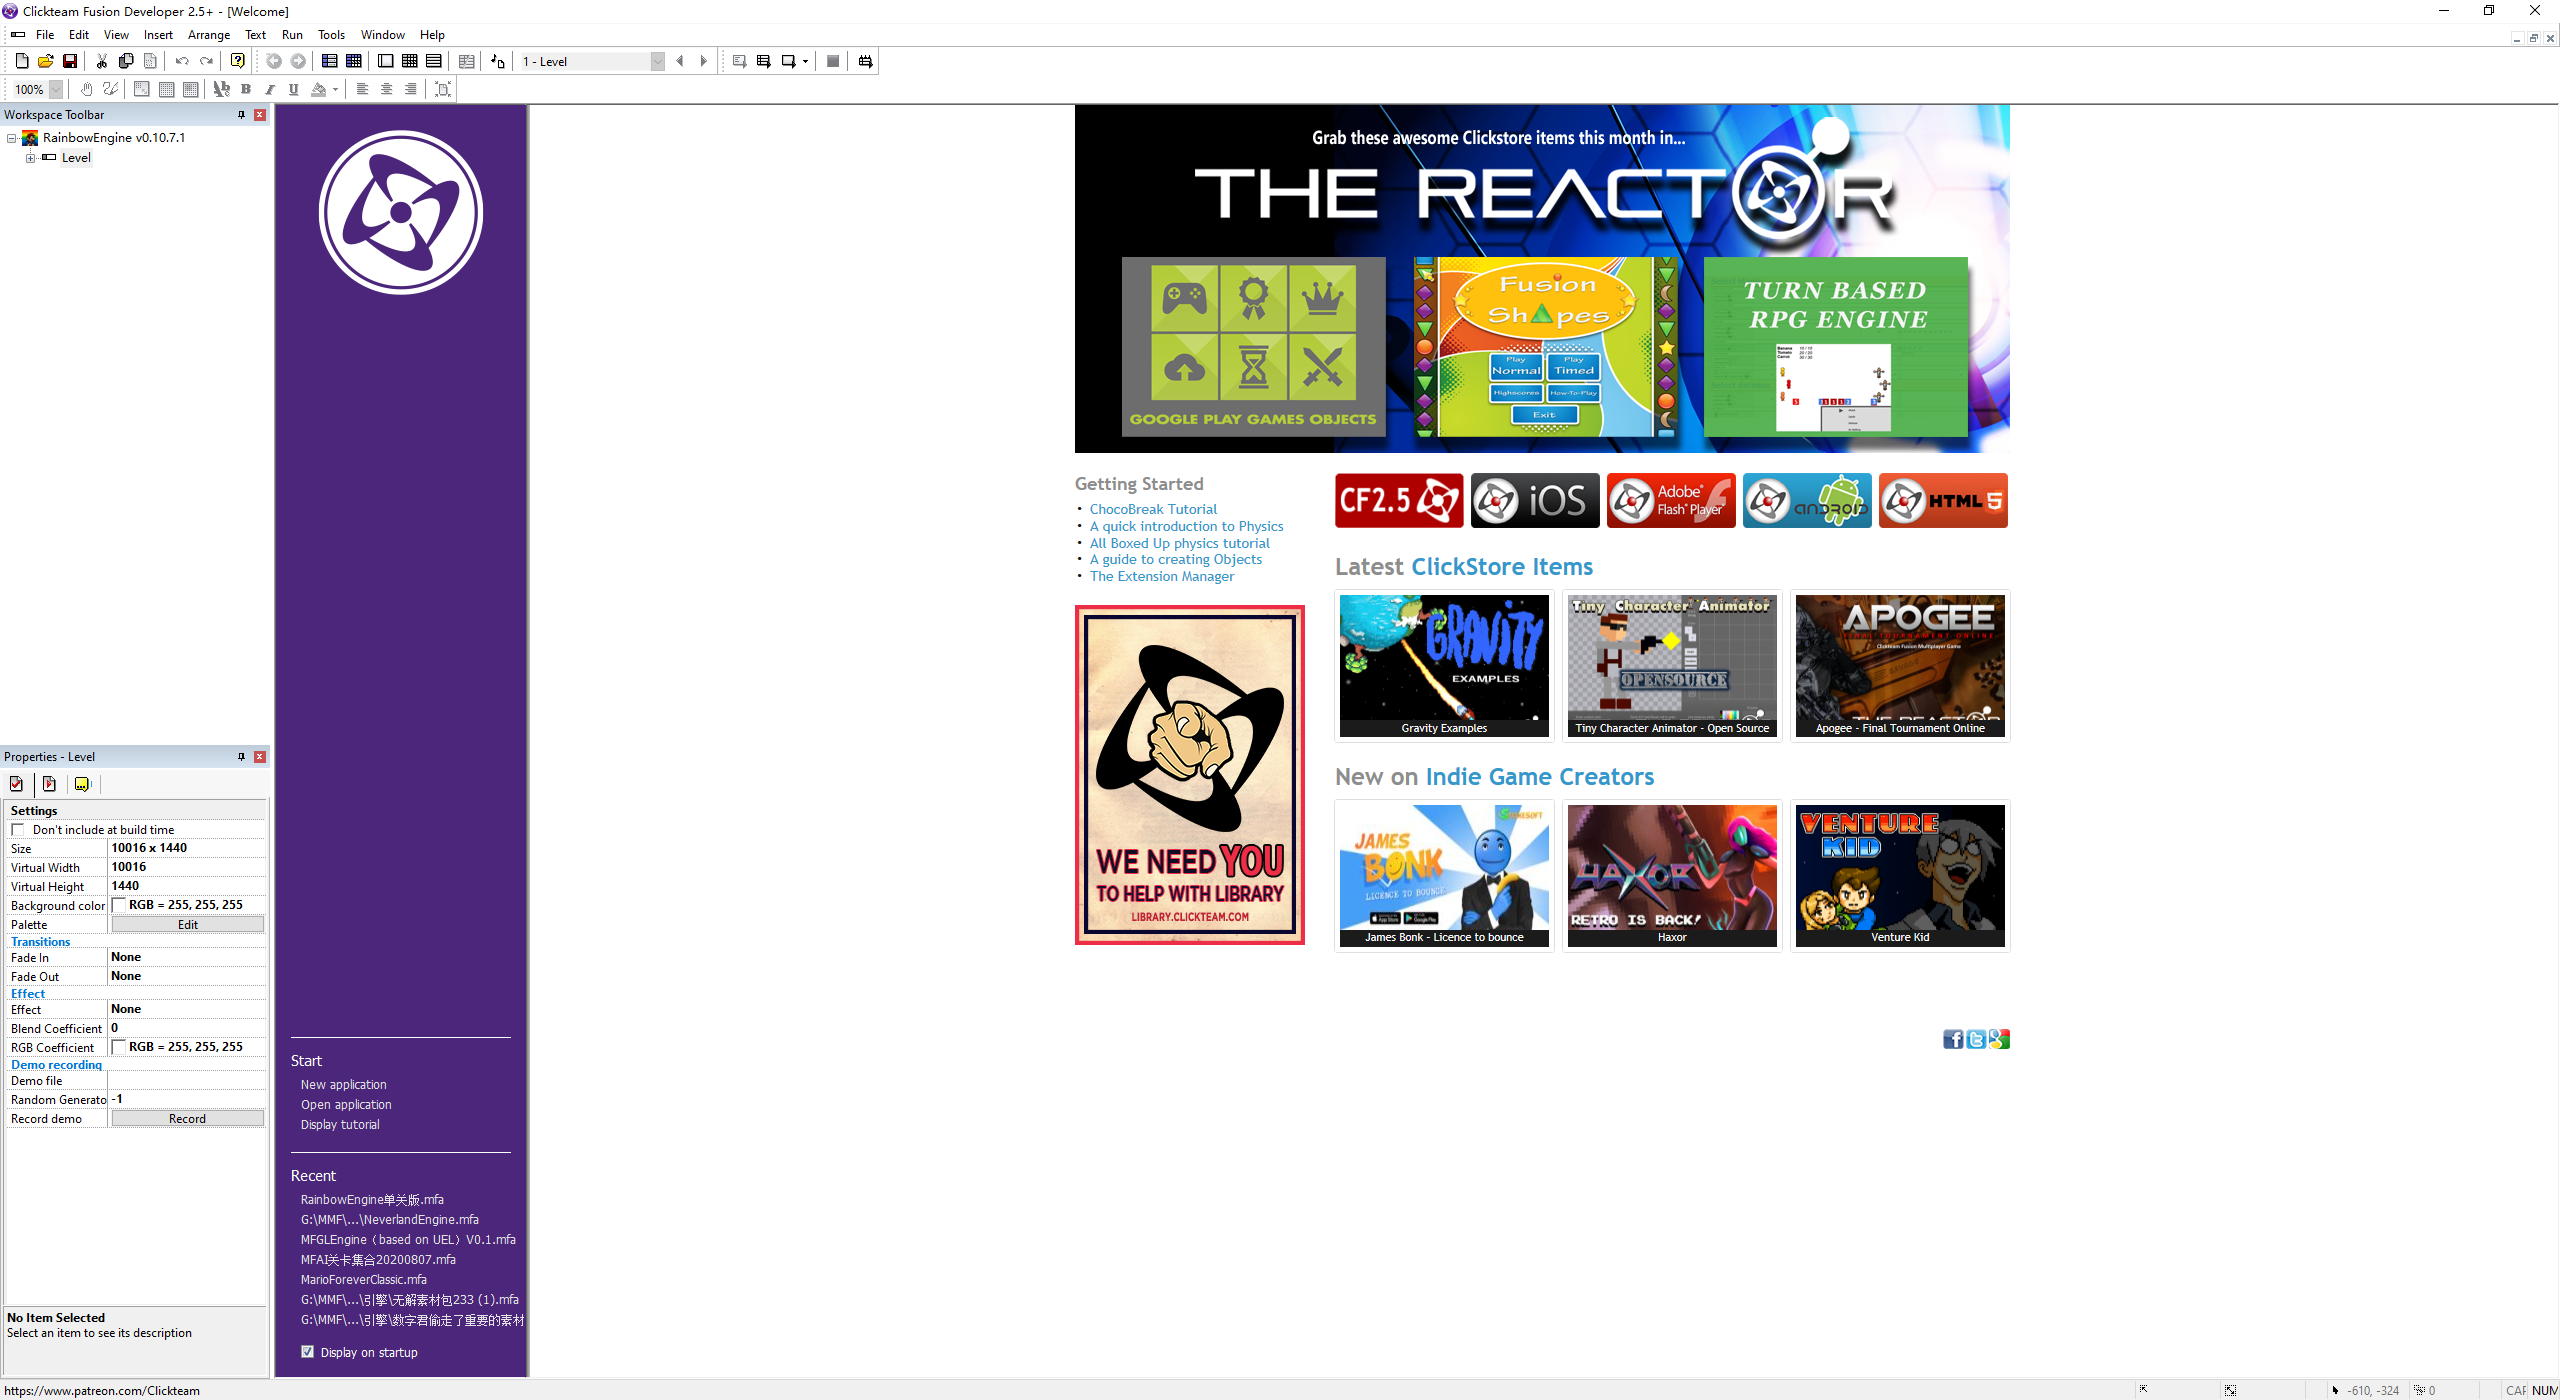
Task: Open the Venture Kid thumbnail
Action: (1900, 876)
